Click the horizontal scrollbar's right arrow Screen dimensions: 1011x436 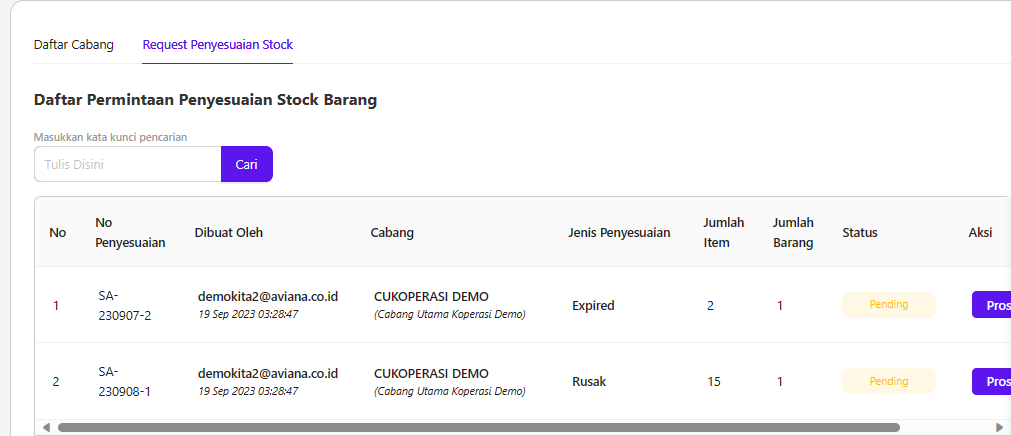999,427
